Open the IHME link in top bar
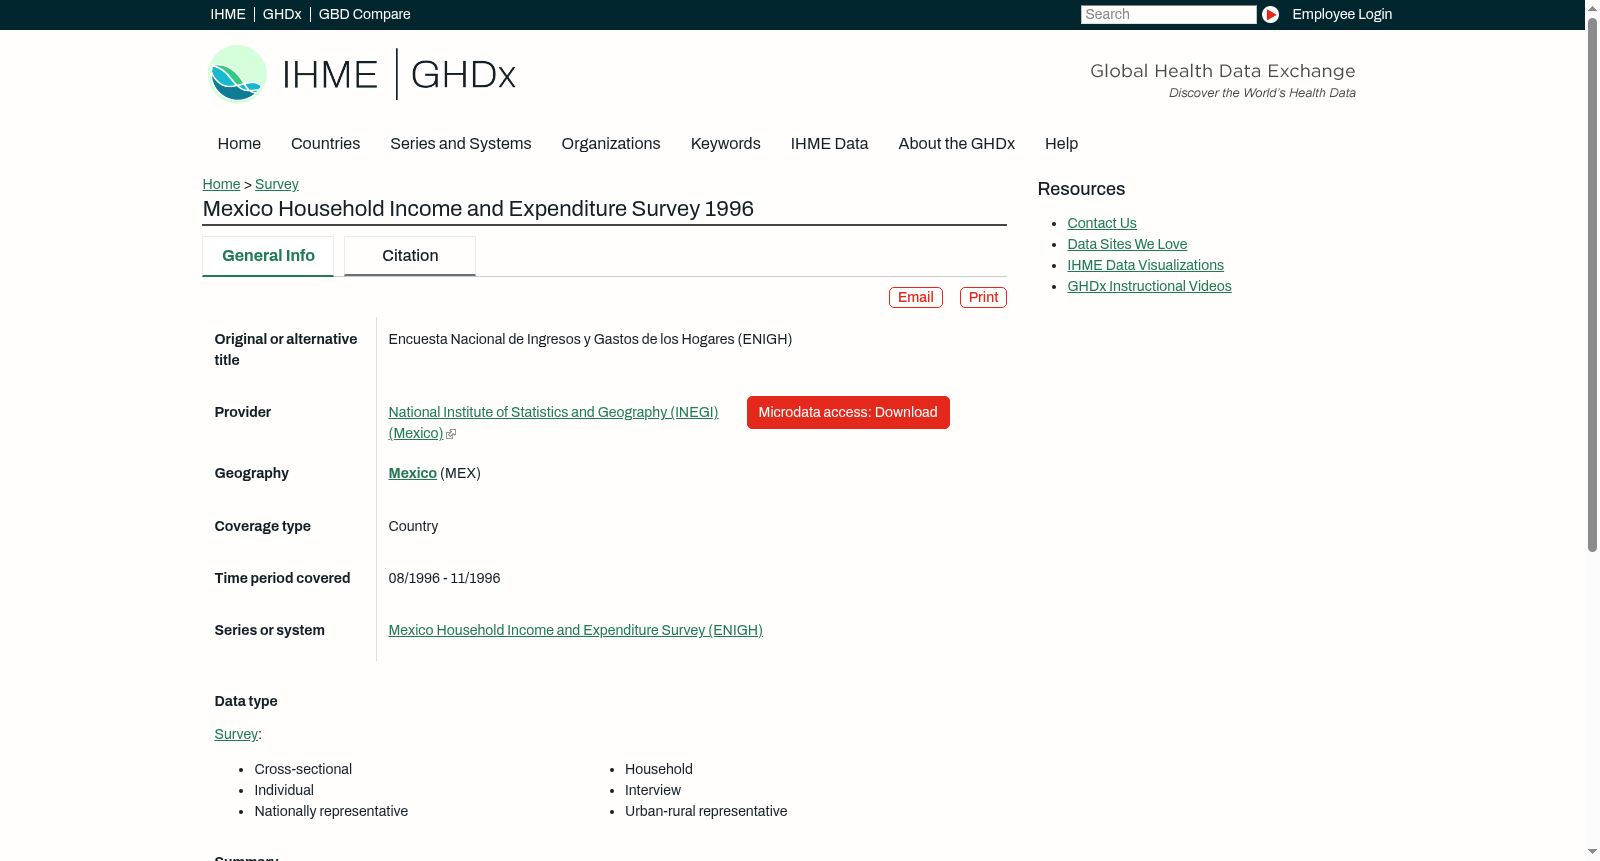The width and height of the screenshot is (1600, 861). 228,14
